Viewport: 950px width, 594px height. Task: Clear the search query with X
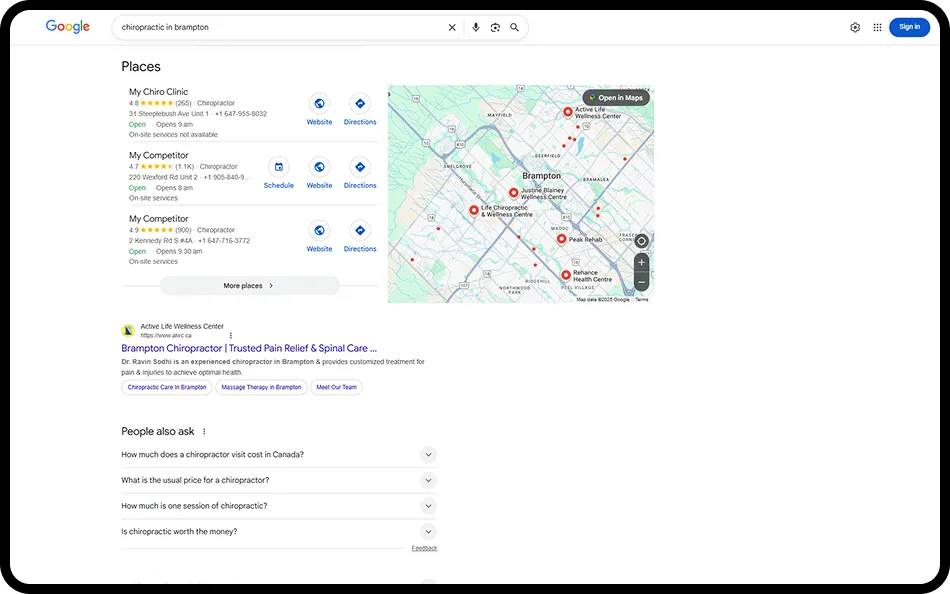point(452,27)
